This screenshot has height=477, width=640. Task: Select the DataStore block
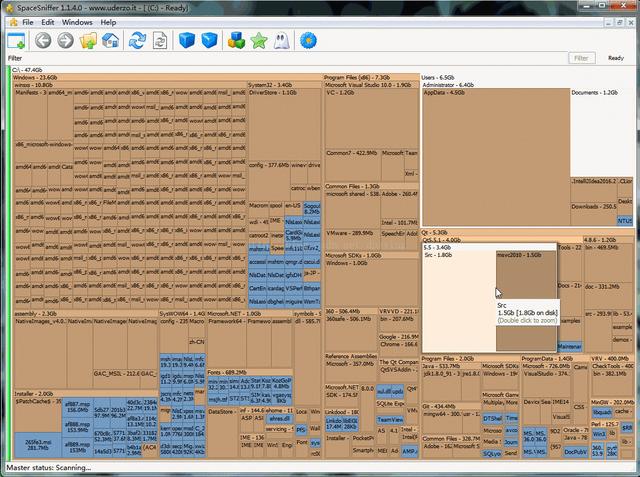click(x=222, y=433)
